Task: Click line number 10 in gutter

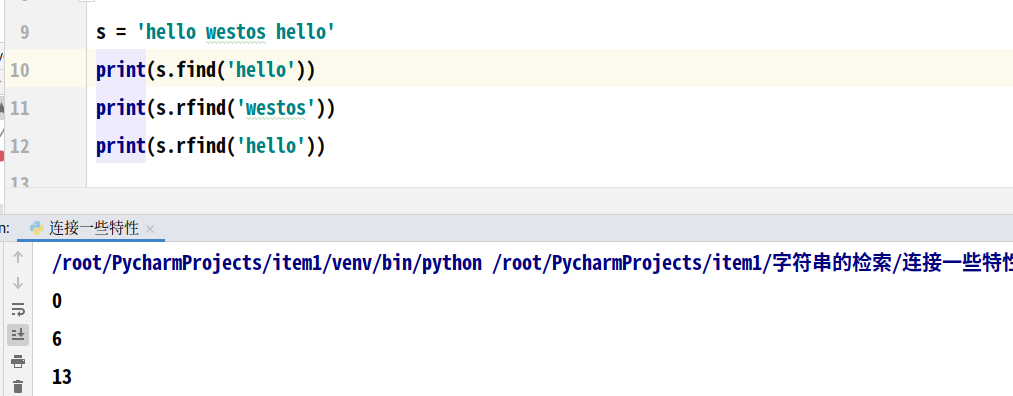Action: (x=20, y=70)
